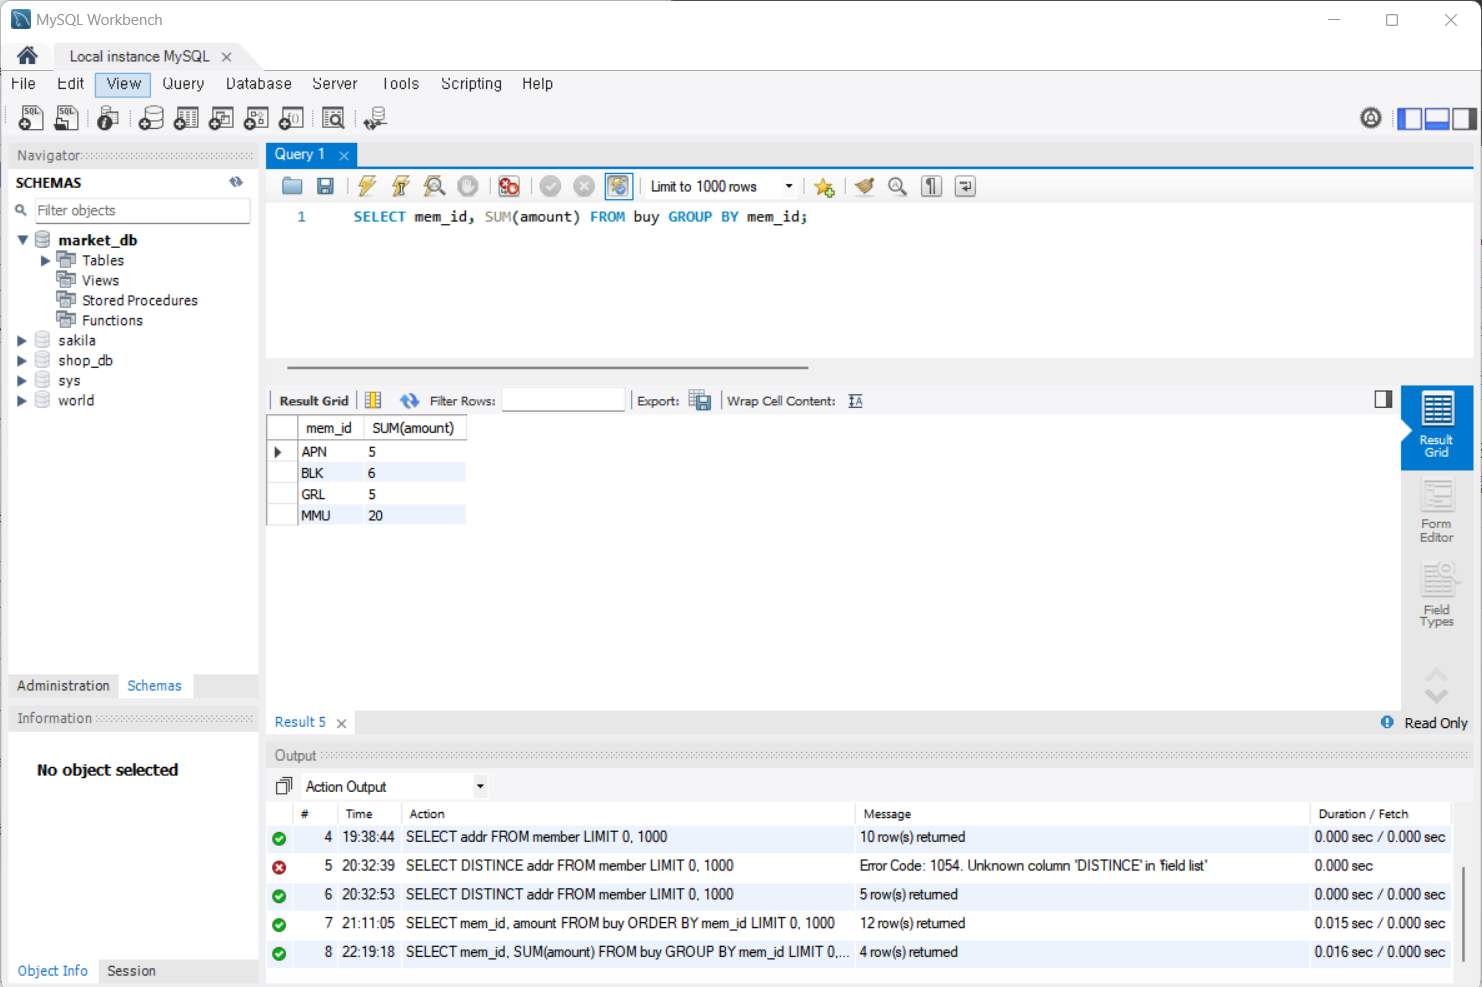Commit the transaction icon
This screenshot has height=987, width=1482.
pyautogui.click(x=550, y=186)
